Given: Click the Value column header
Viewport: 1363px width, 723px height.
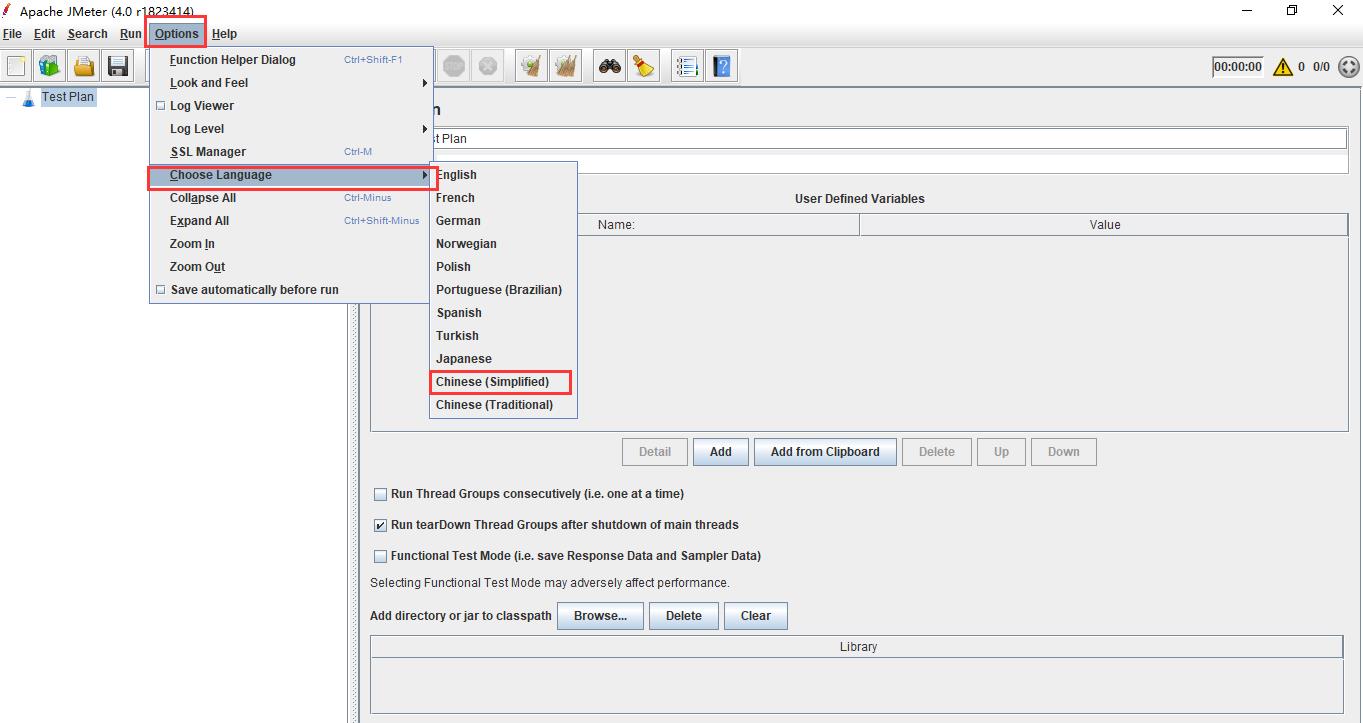Looking at the screenshot, I should (x=1104, y=225).
